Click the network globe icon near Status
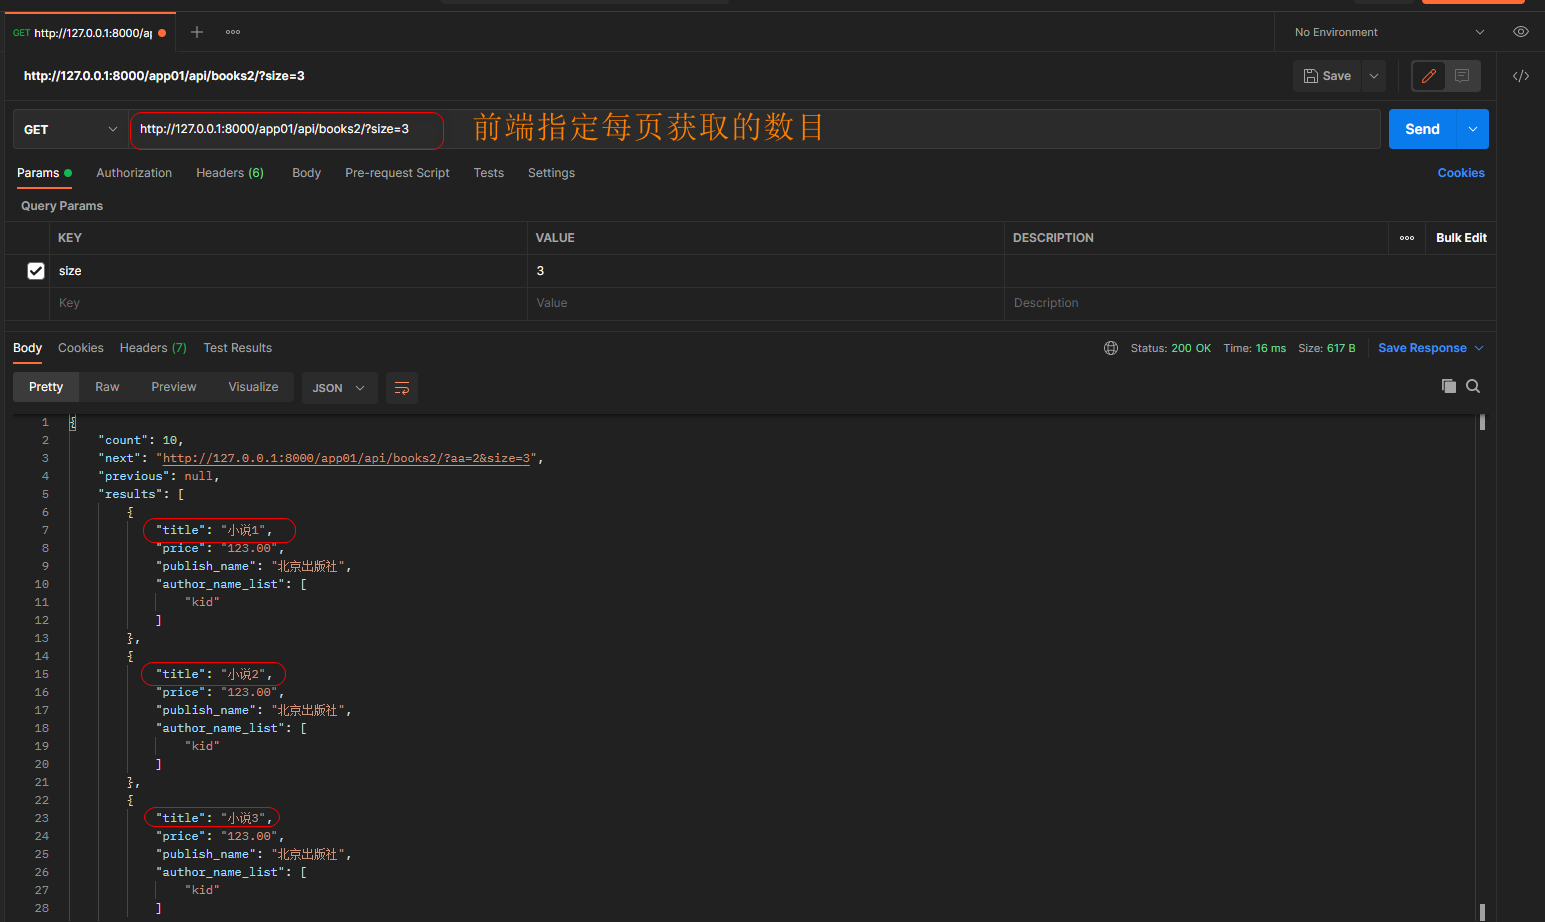 click(1111, 348)
